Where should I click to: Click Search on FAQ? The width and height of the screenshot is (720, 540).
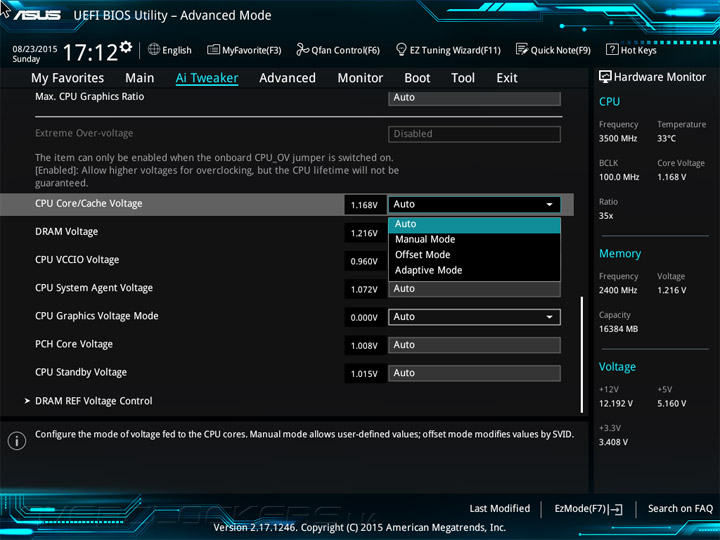point(680,509)
